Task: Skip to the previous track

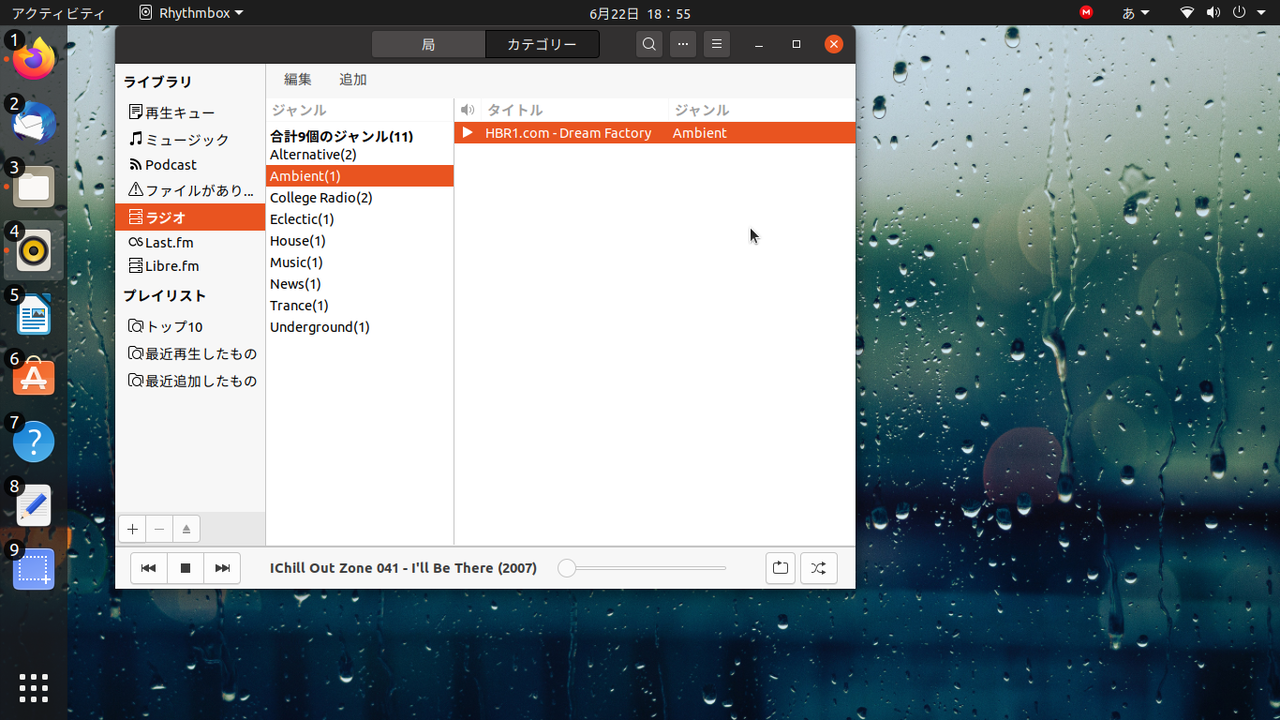Action: coord(148,568)
